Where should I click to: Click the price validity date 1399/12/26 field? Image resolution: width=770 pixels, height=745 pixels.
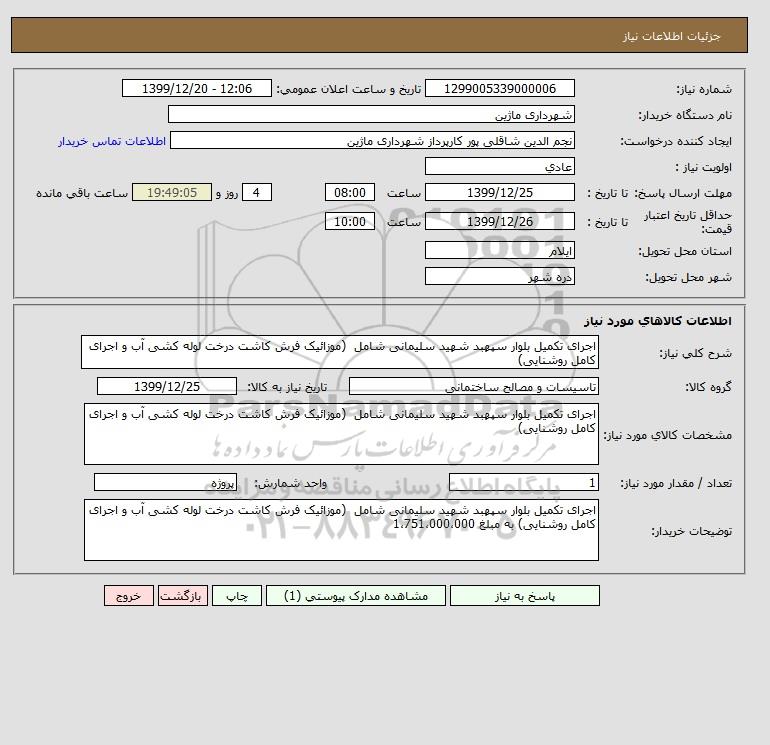click(499, 221)
